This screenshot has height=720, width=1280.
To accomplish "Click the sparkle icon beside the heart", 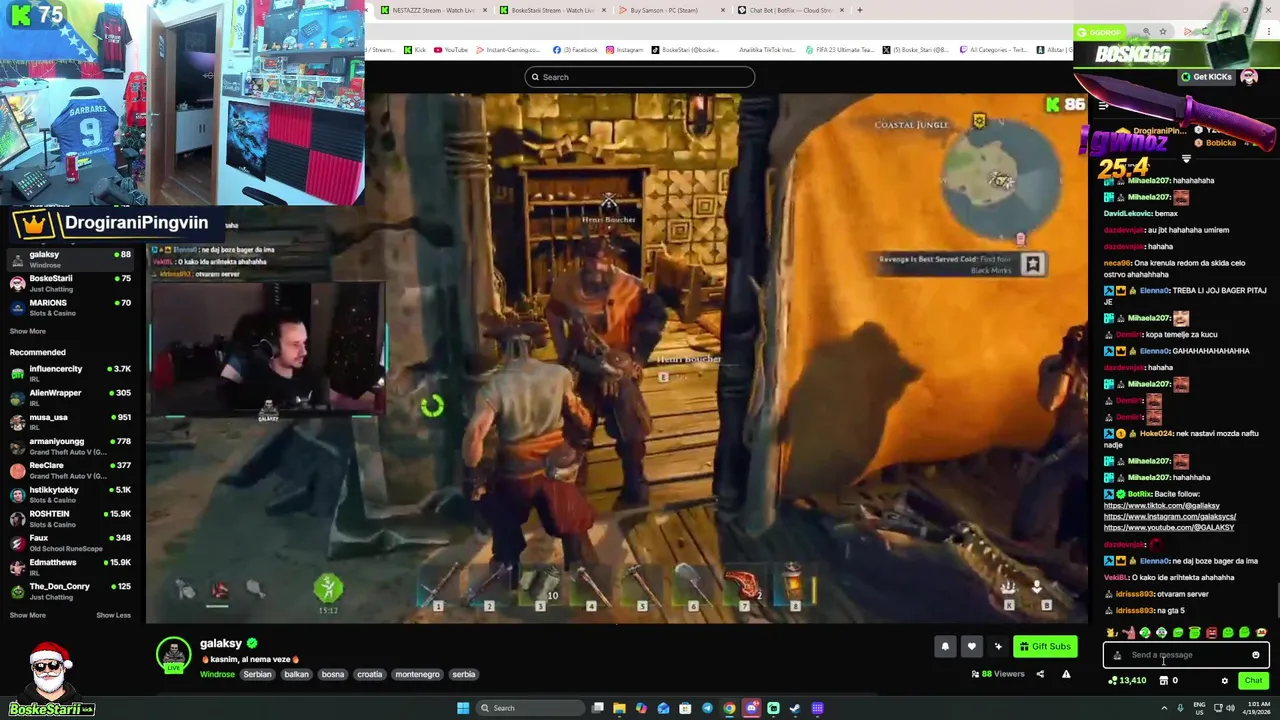I will click(x=998, y=647).
